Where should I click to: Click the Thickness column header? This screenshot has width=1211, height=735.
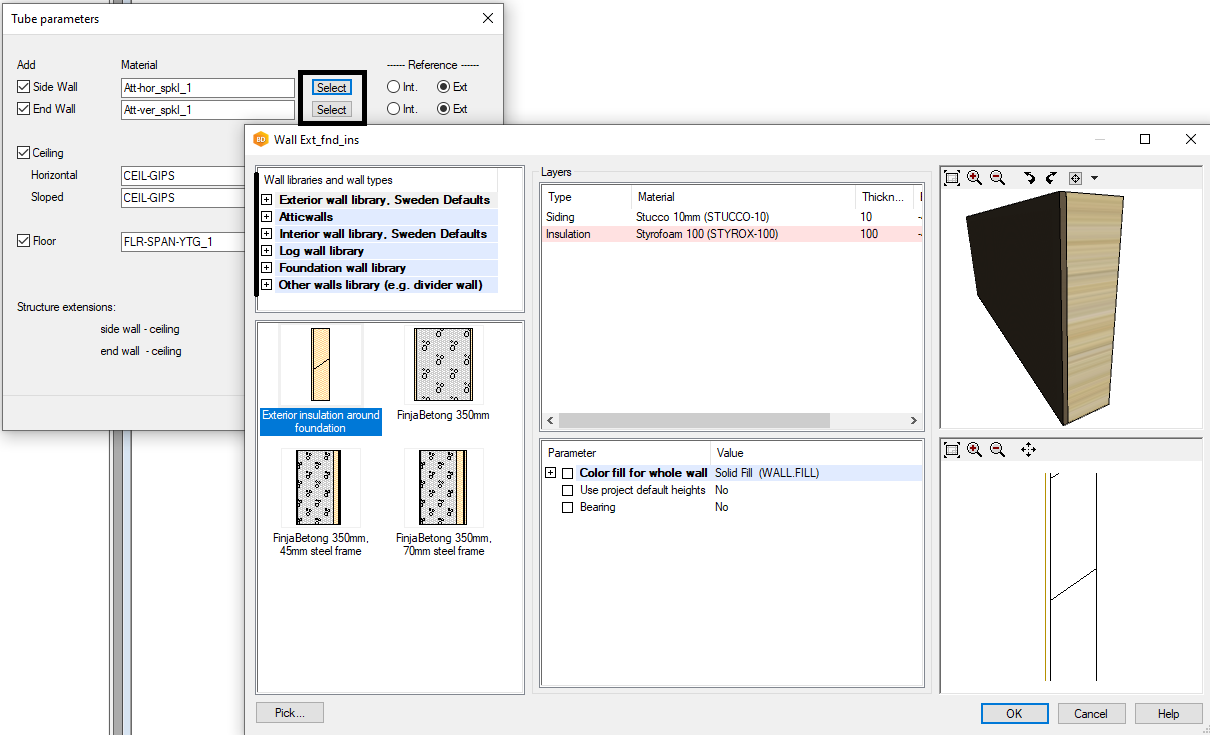pyautogui.click(x=882, y=197)
